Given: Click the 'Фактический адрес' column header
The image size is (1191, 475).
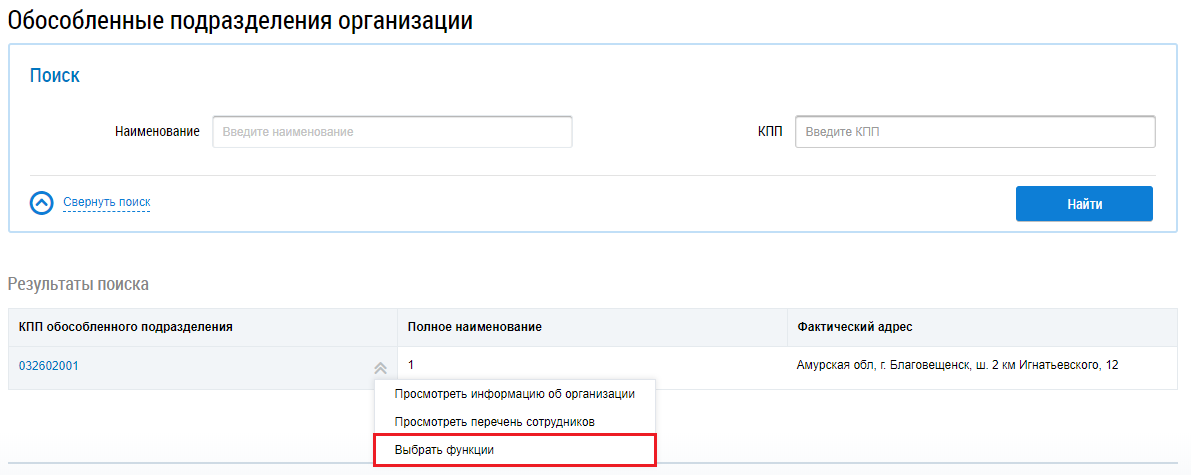Looking at the screenshot, I should [854, 327].
